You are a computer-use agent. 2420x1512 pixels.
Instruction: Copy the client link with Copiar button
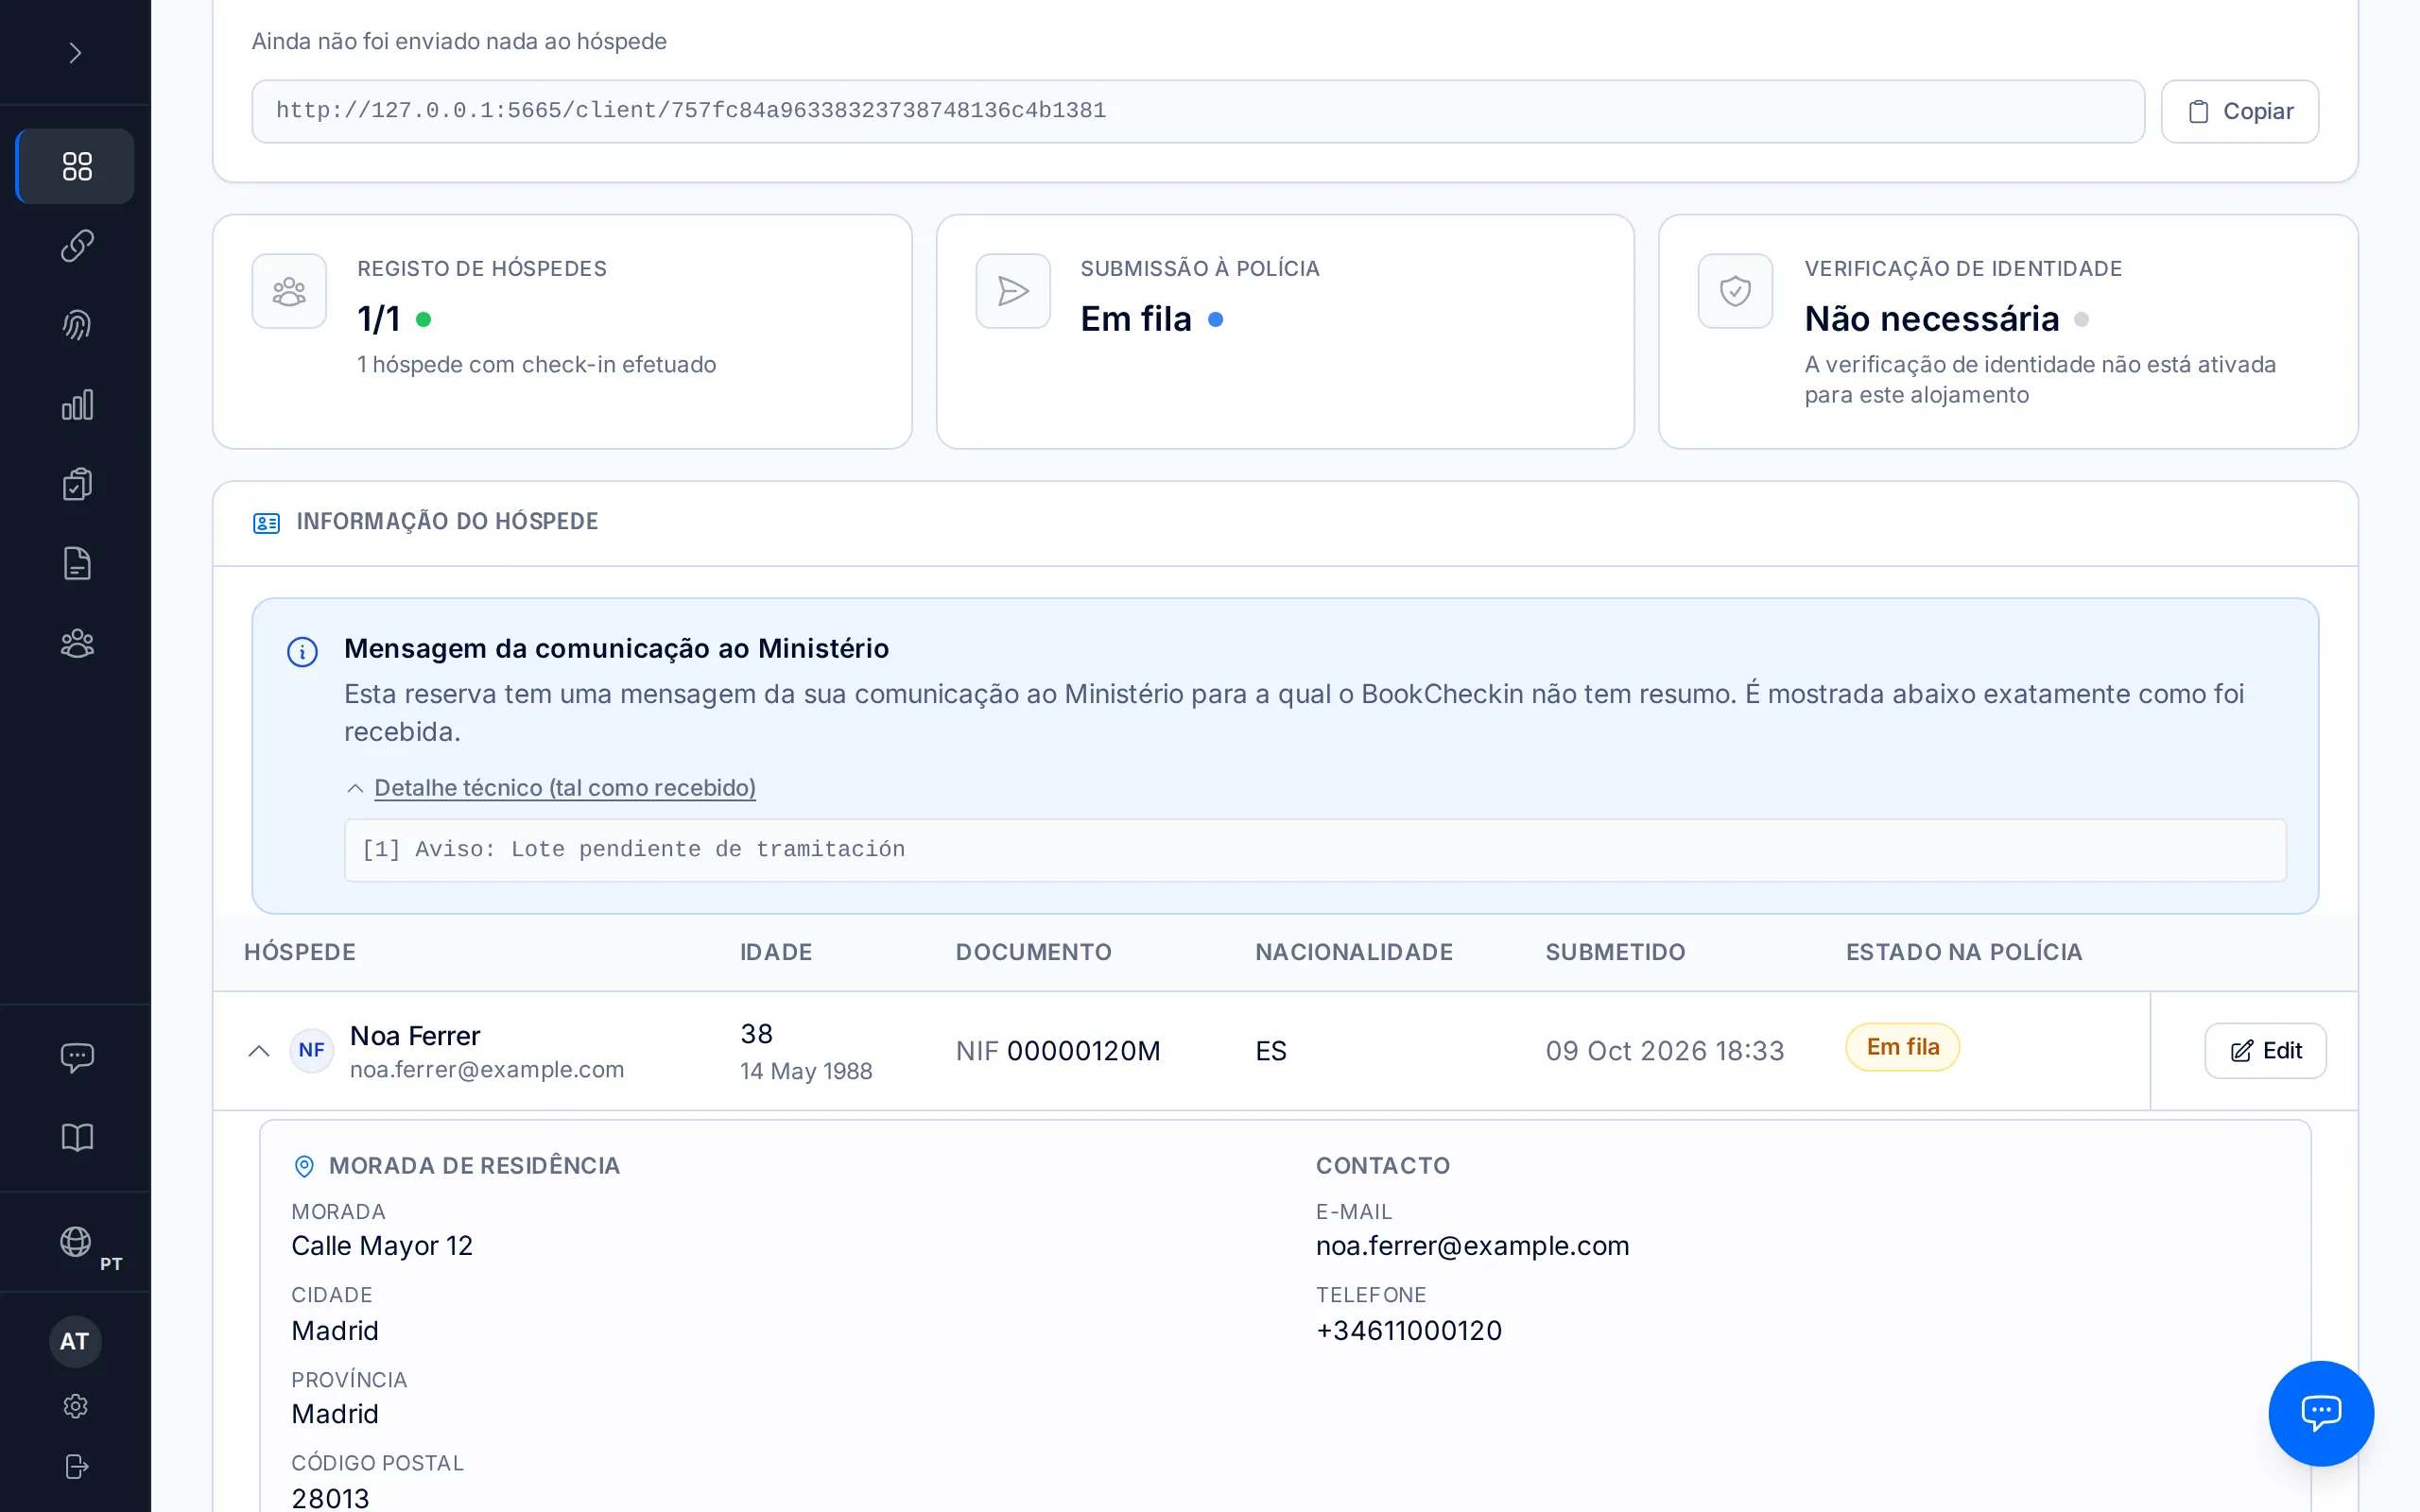[x=2239, y=111]
